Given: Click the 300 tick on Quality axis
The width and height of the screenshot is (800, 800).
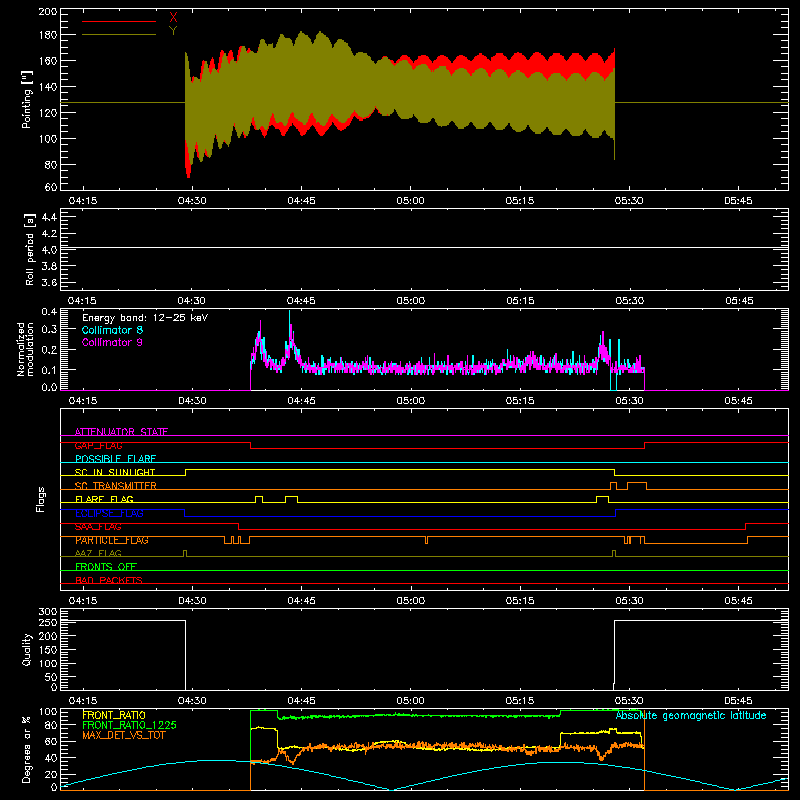Looking at the screenshot, I should [x=48, y=612].
